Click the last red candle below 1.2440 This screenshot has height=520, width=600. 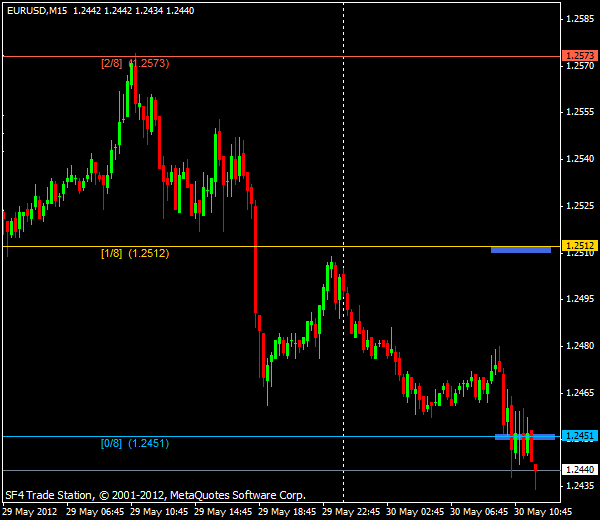click(535, 477)
